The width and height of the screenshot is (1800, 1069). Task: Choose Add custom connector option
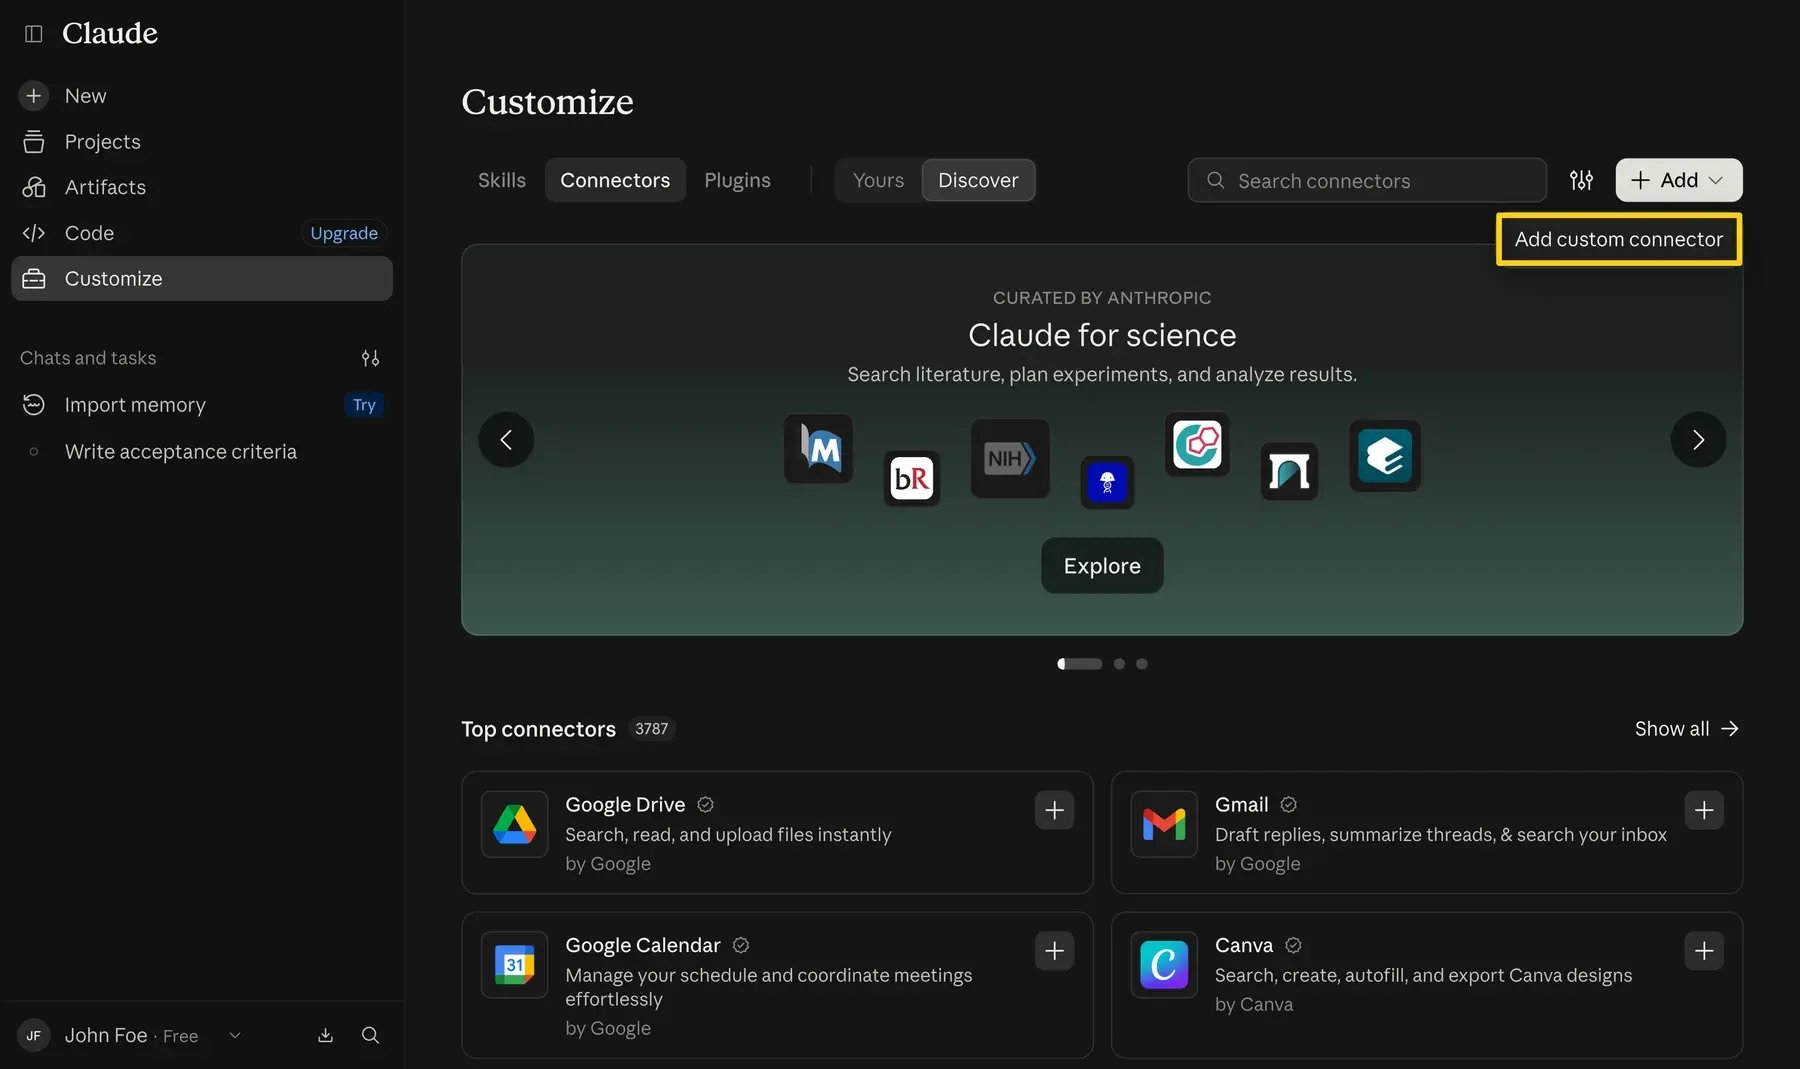[1618, 239]
